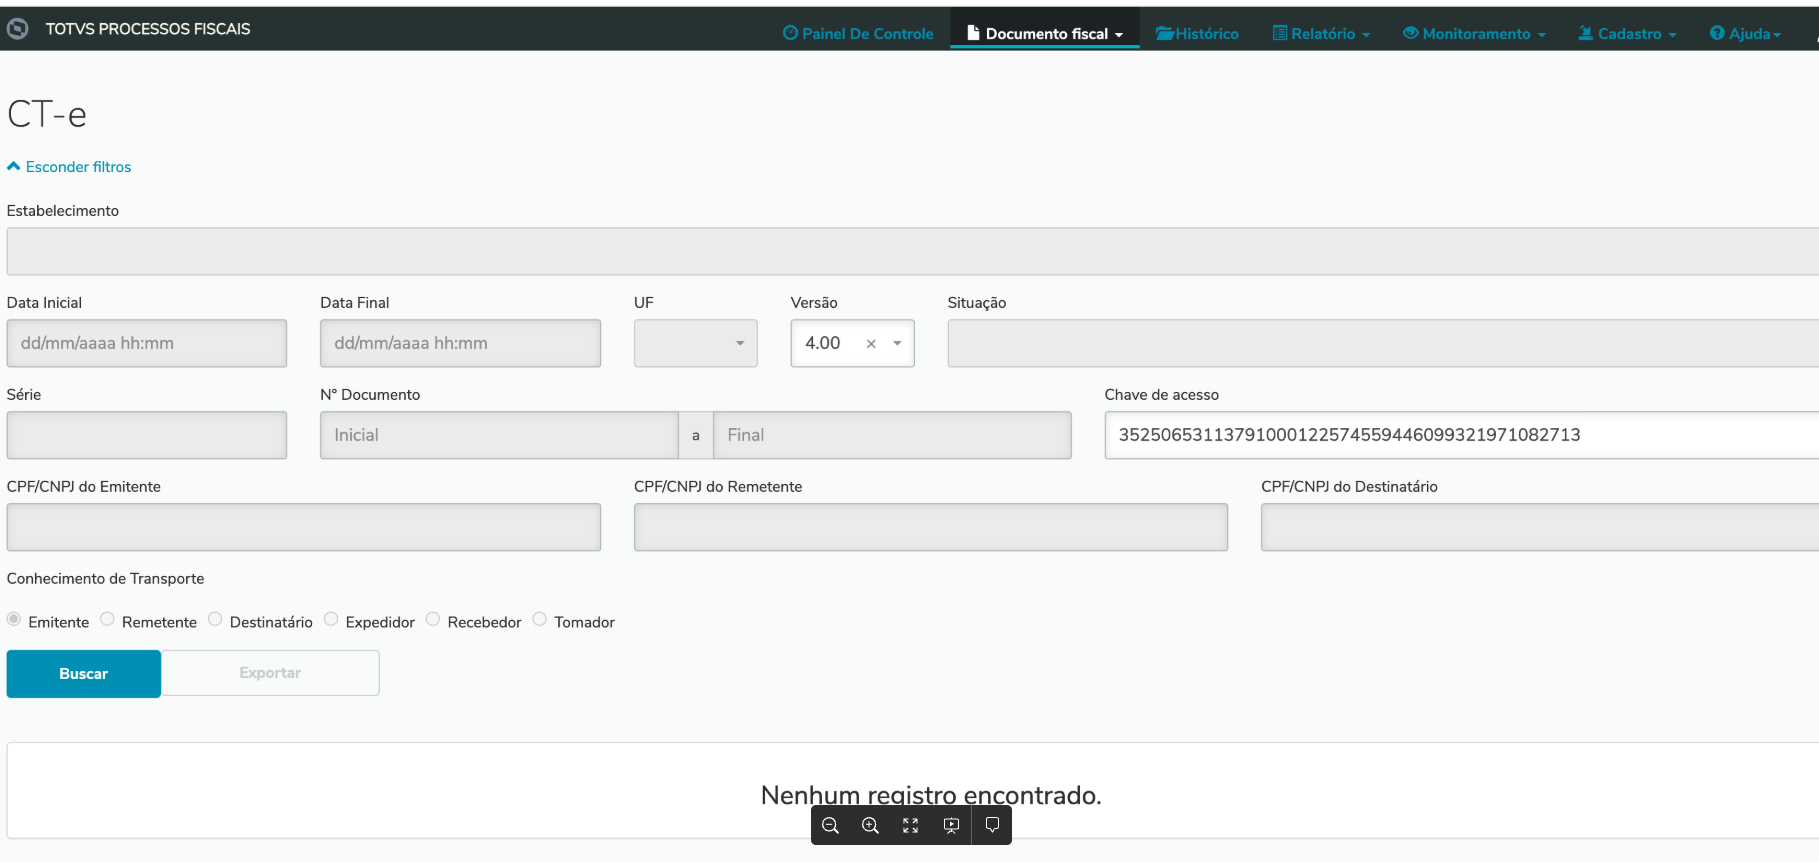
Task: Focus the N° Documento Final field
Action: click(x=892, y=435)
